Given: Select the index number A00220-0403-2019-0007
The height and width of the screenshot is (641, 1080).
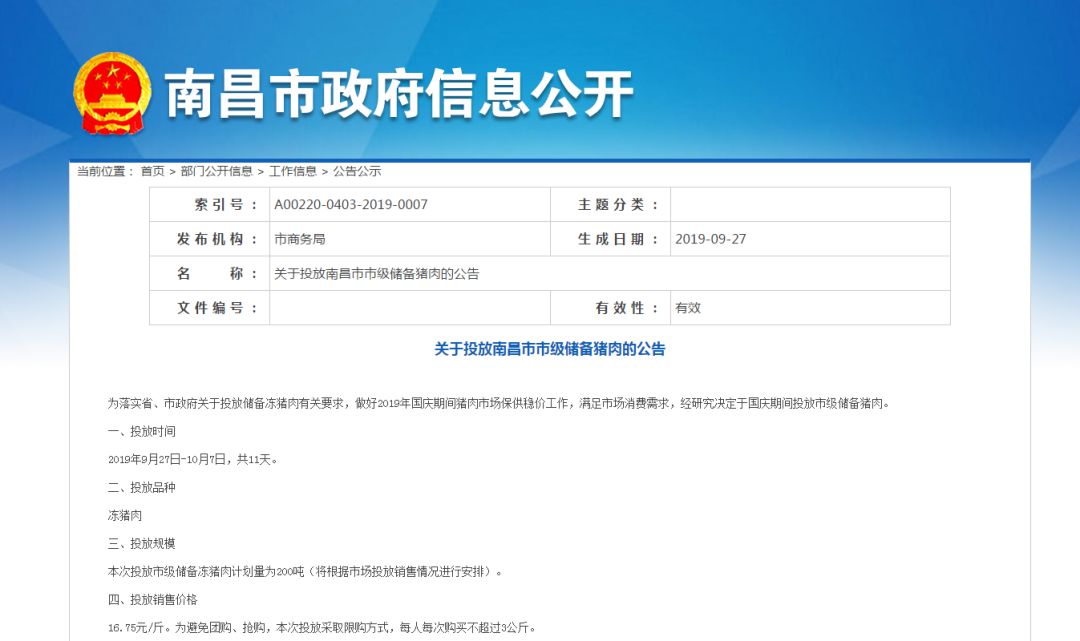Looking at the screenshot, I should 351,204.
